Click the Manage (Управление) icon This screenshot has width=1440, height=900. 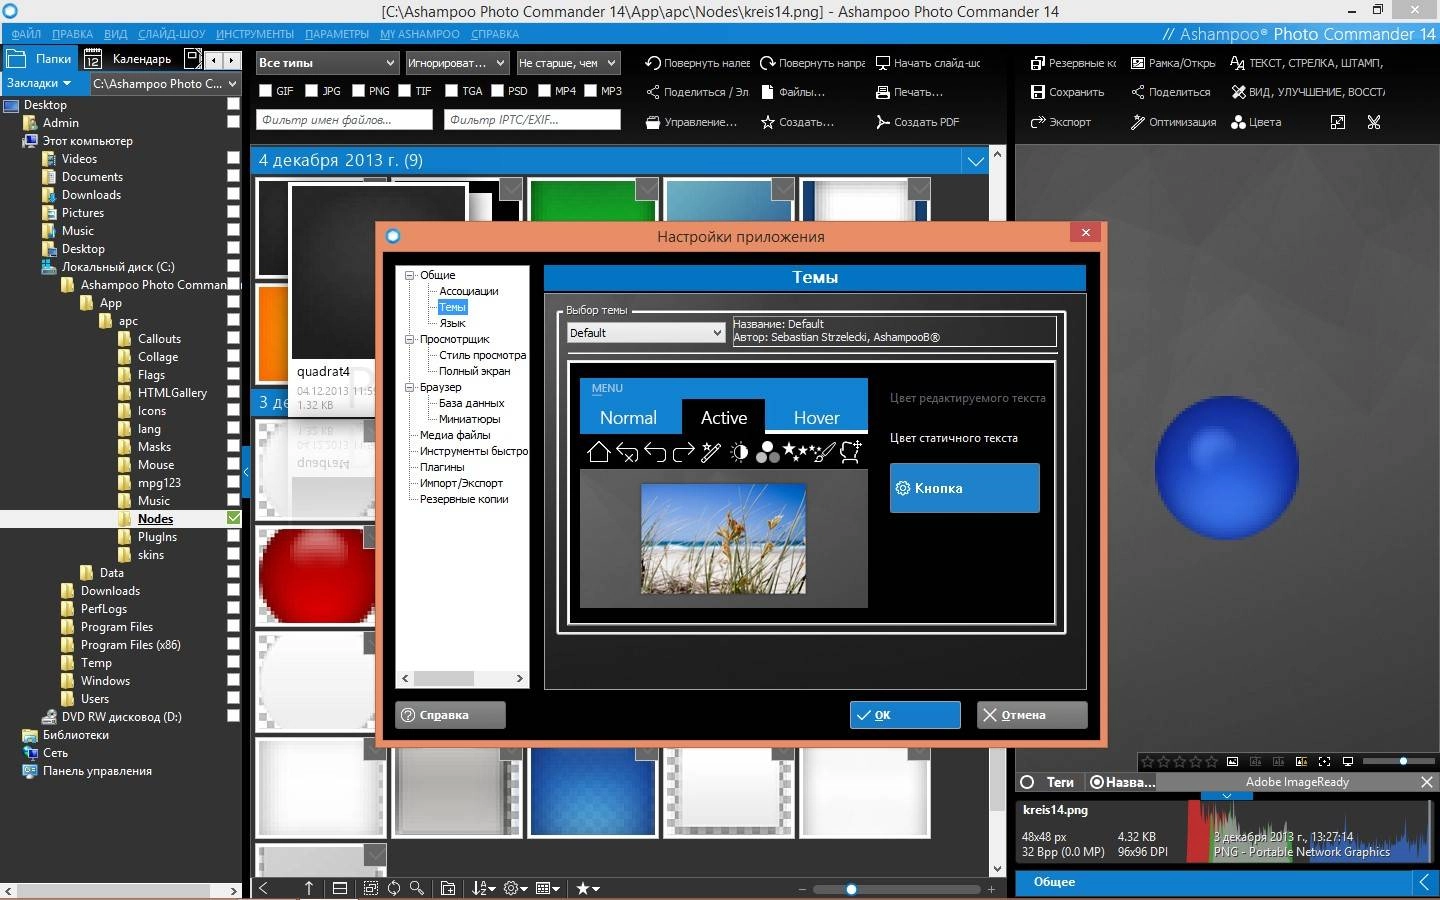pyautogui.click(x=653, y=122)
